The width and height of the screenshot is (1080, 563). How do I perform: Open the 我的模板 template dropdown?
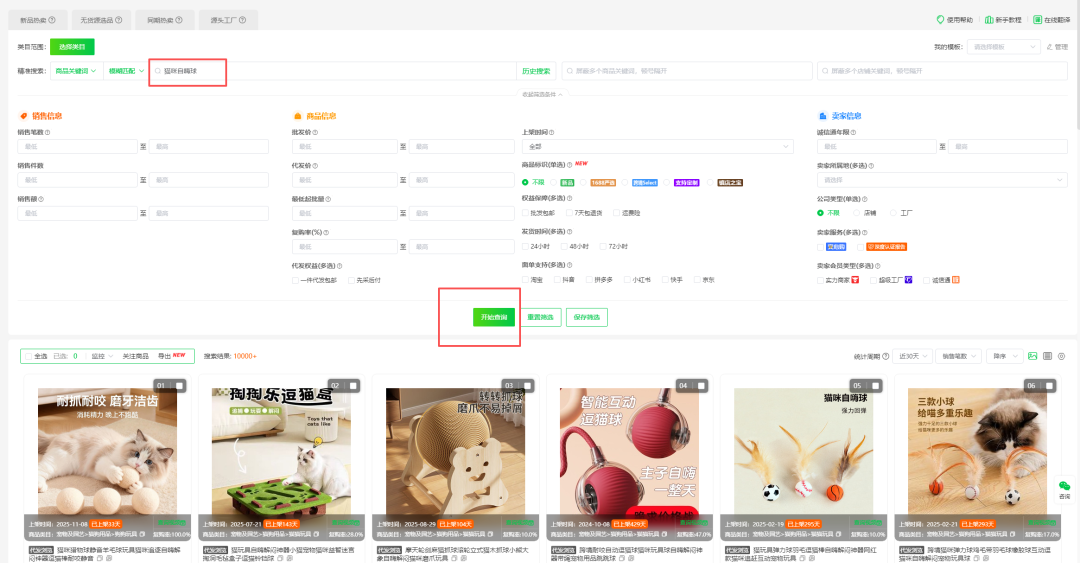point(1003,47)
